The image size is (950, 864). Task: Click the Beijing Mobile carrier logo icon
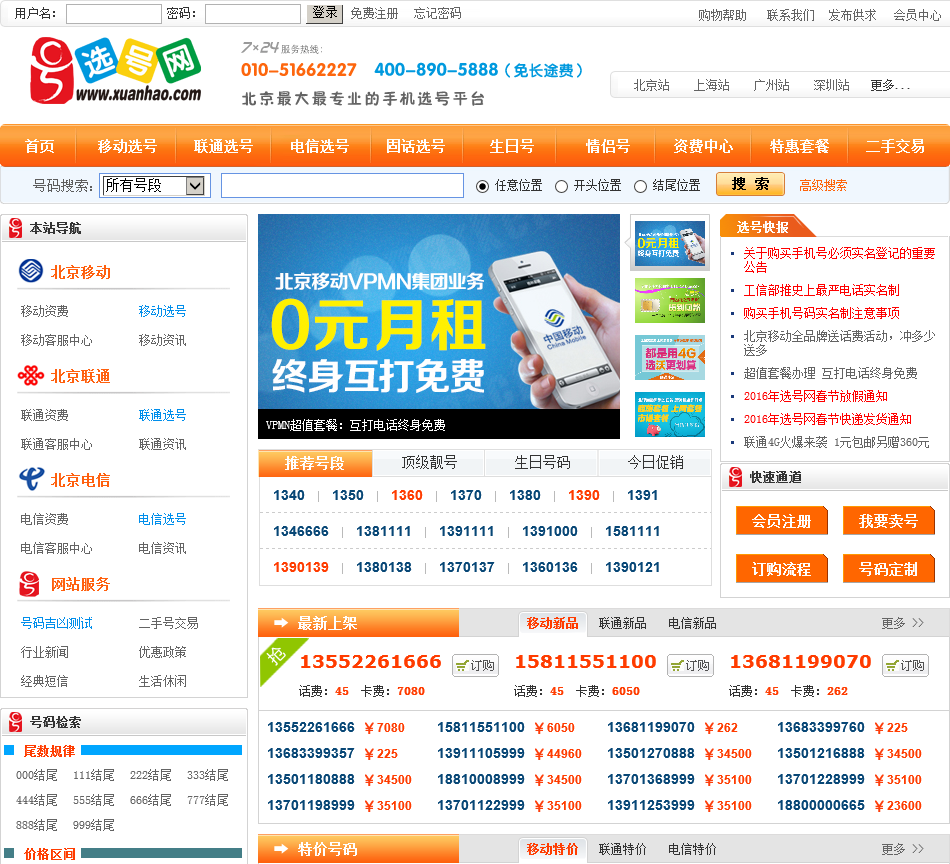point(30,271)
